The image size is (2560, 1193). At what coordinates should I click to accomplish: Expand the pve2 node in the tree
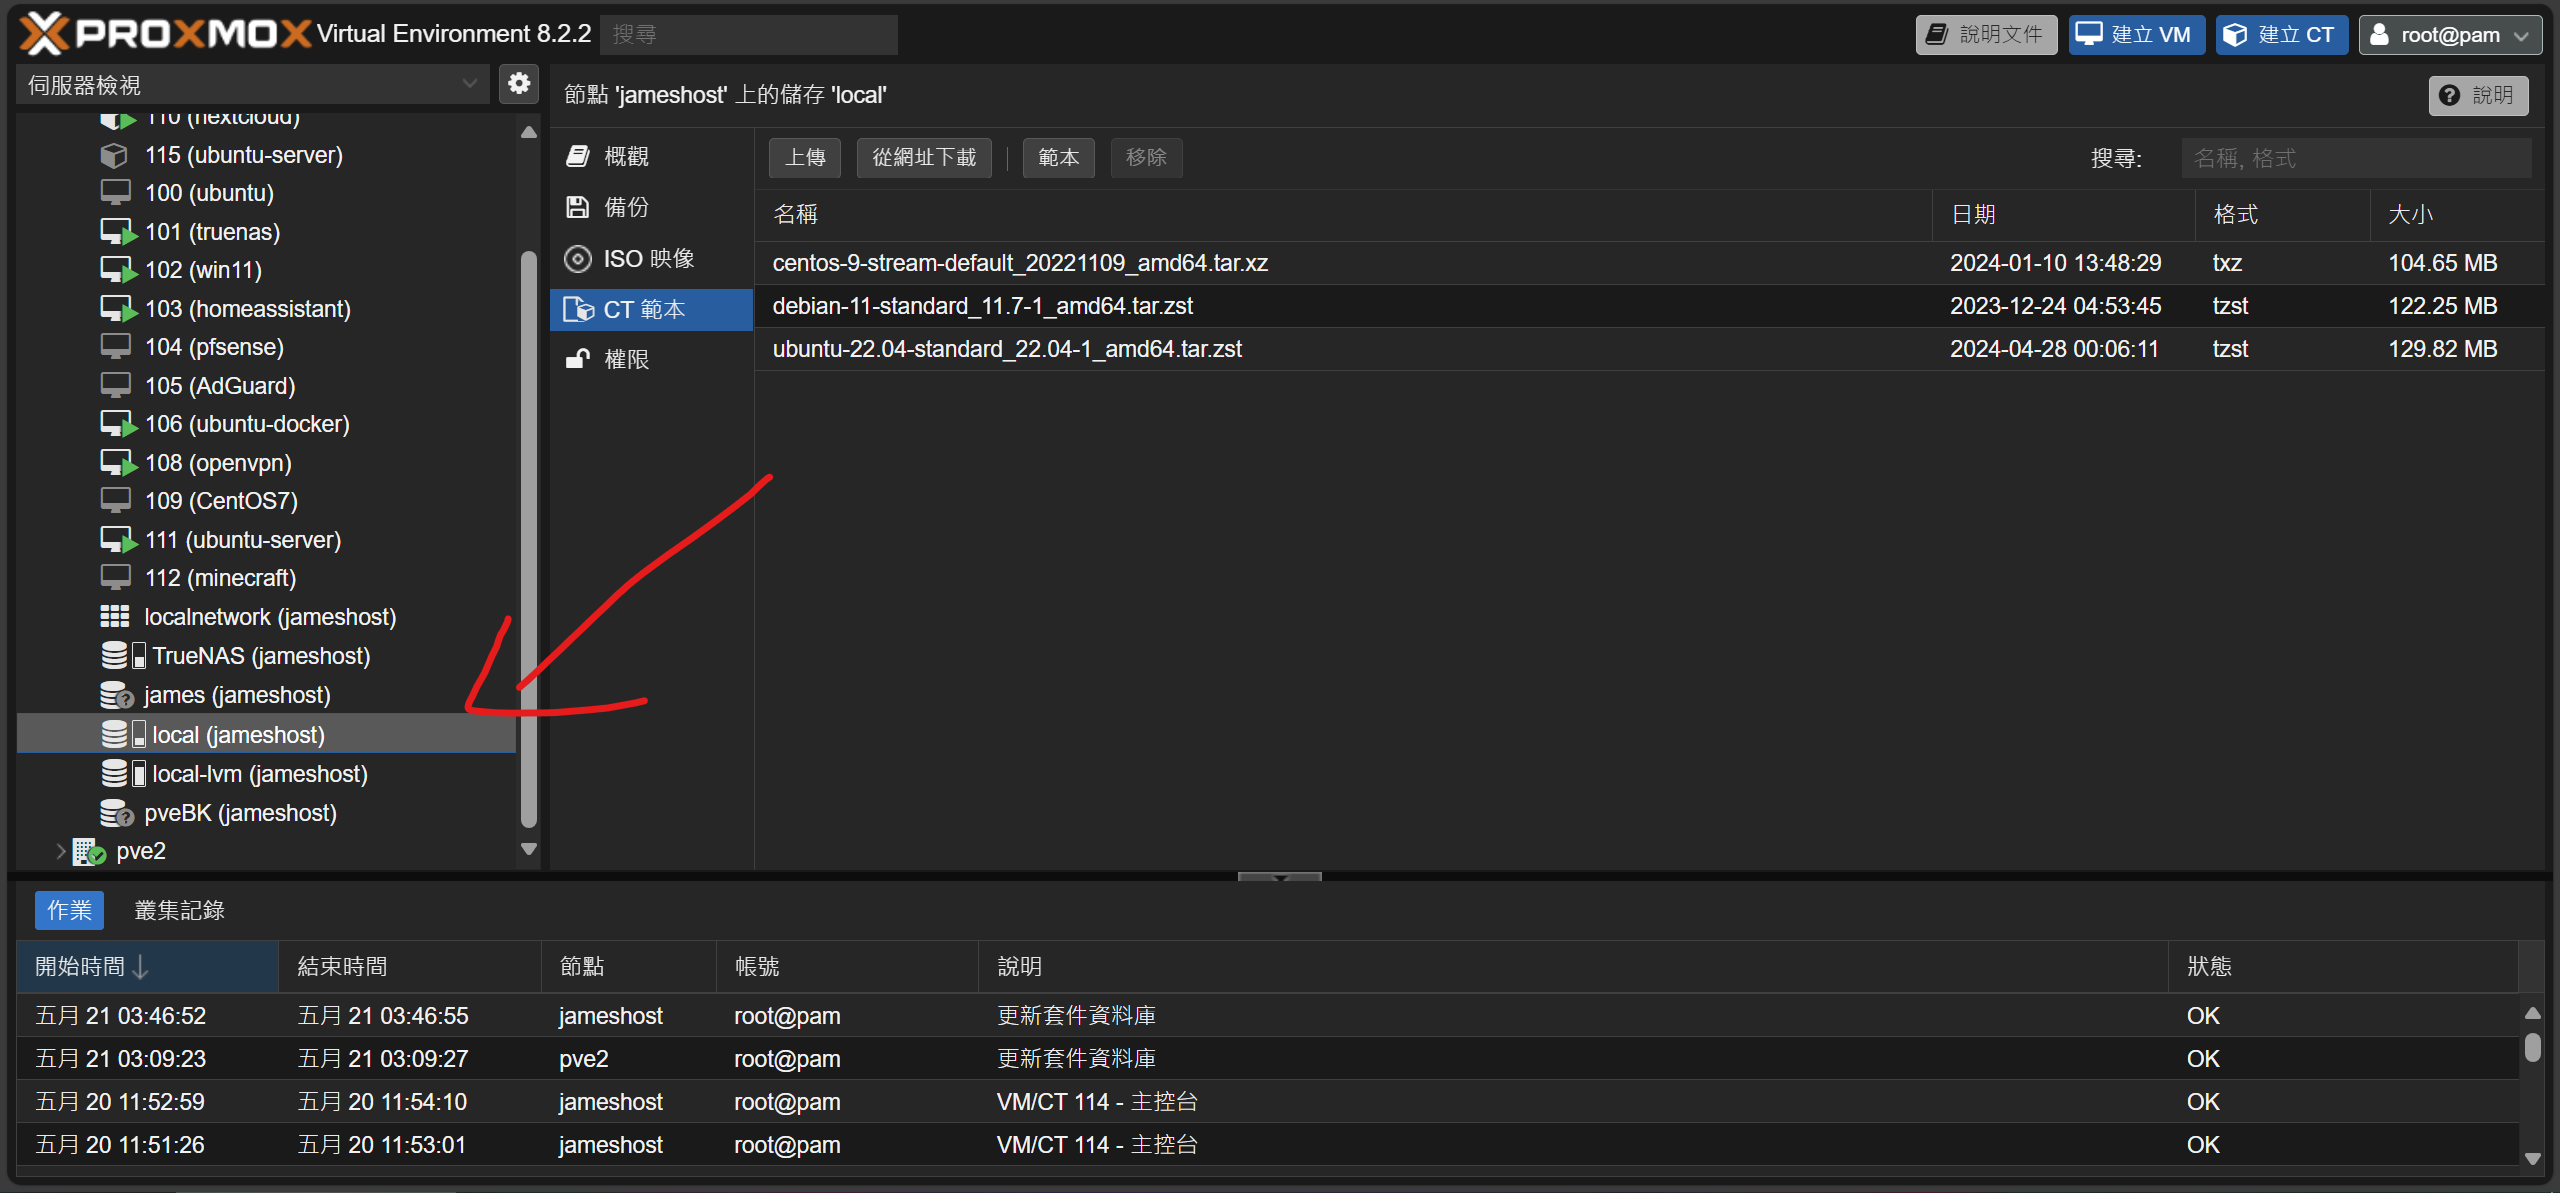pos(61,851)
